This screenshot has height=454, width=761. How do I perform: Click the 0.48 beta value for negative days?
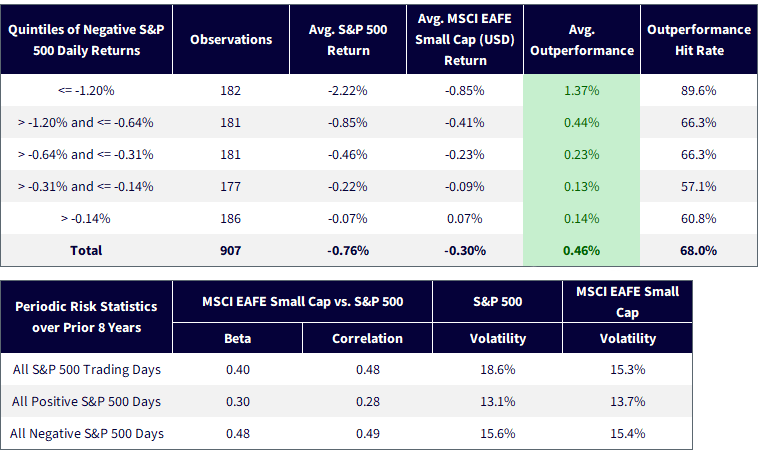pyautogui.click(x=238, y=434)
